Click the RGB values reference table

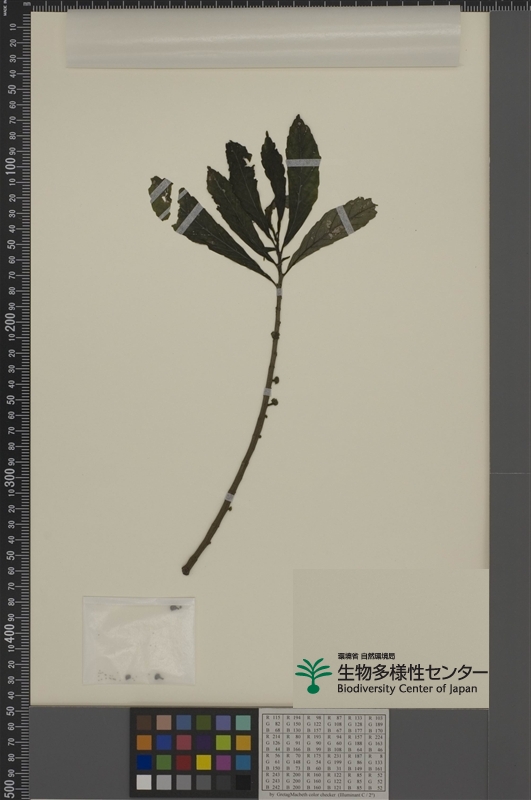click(x=324, y=752)
